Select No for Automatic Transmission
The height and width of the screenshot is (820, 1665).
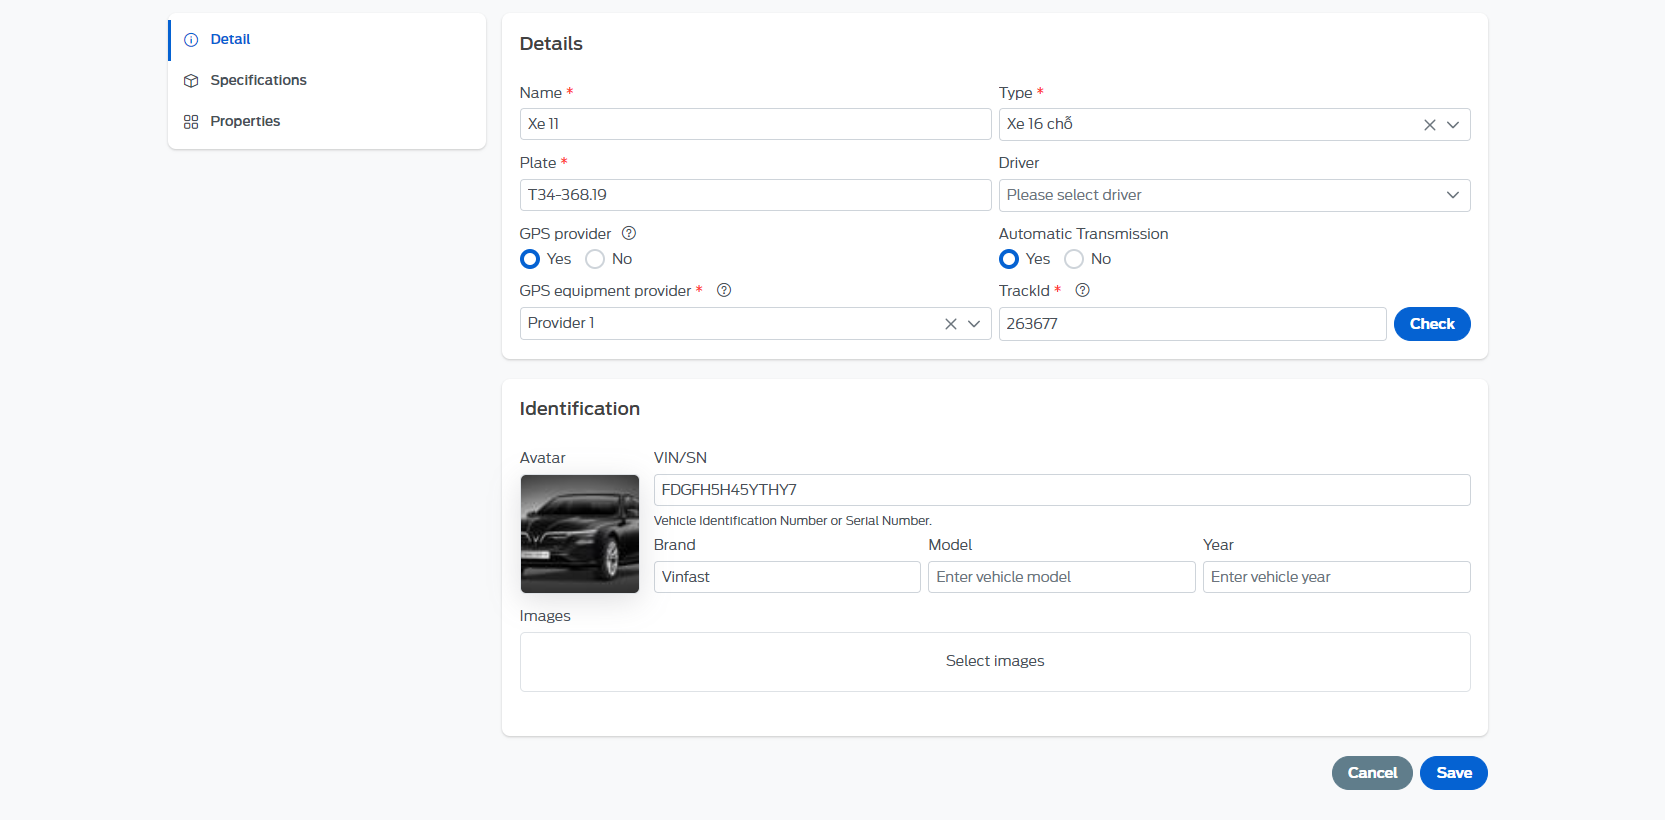click(1074, 259)
